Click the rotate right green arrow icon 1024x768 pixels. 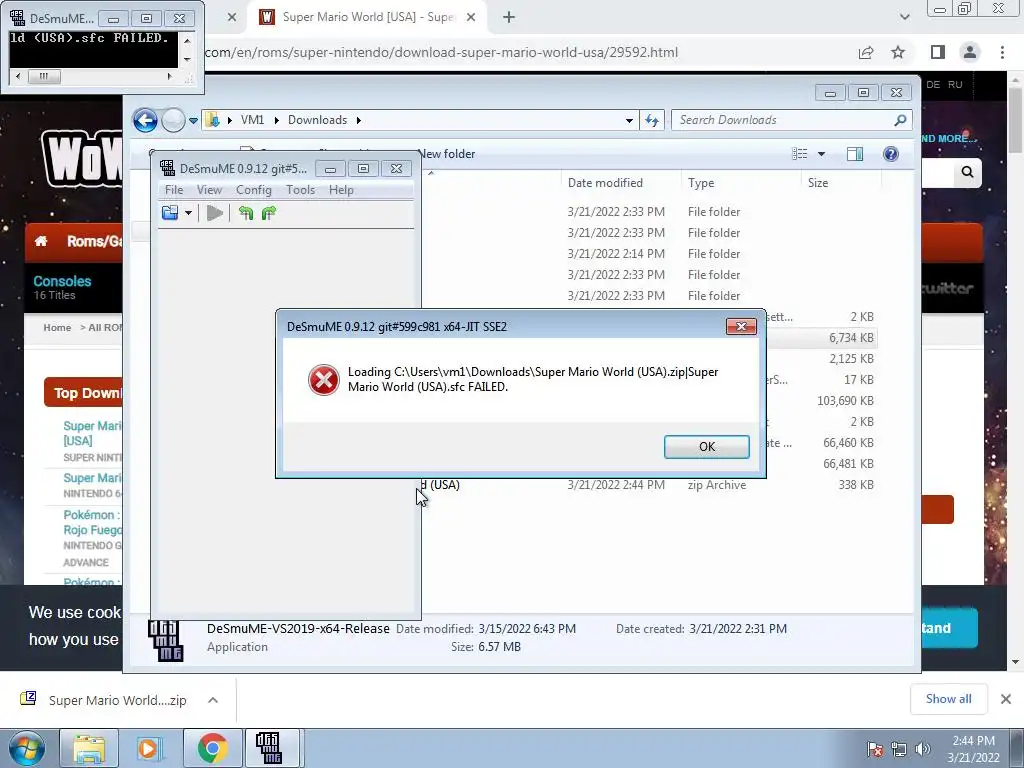click(x=268, y=213)
